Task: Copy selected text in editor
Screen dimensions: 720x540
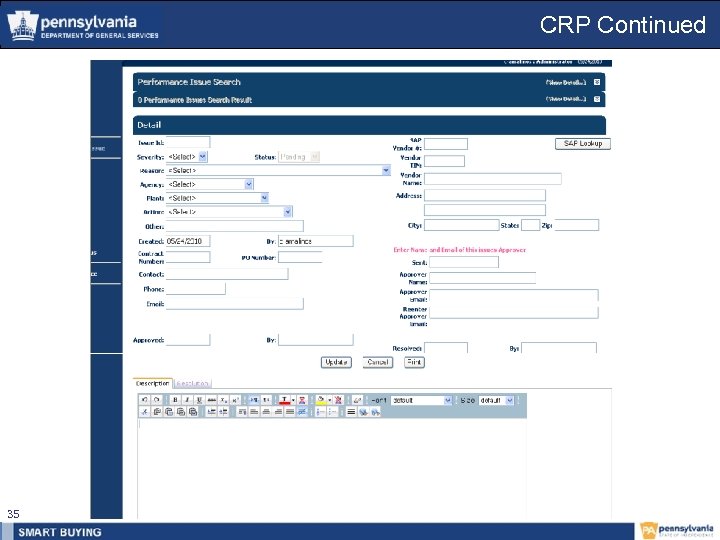Action: click(157, 412)
